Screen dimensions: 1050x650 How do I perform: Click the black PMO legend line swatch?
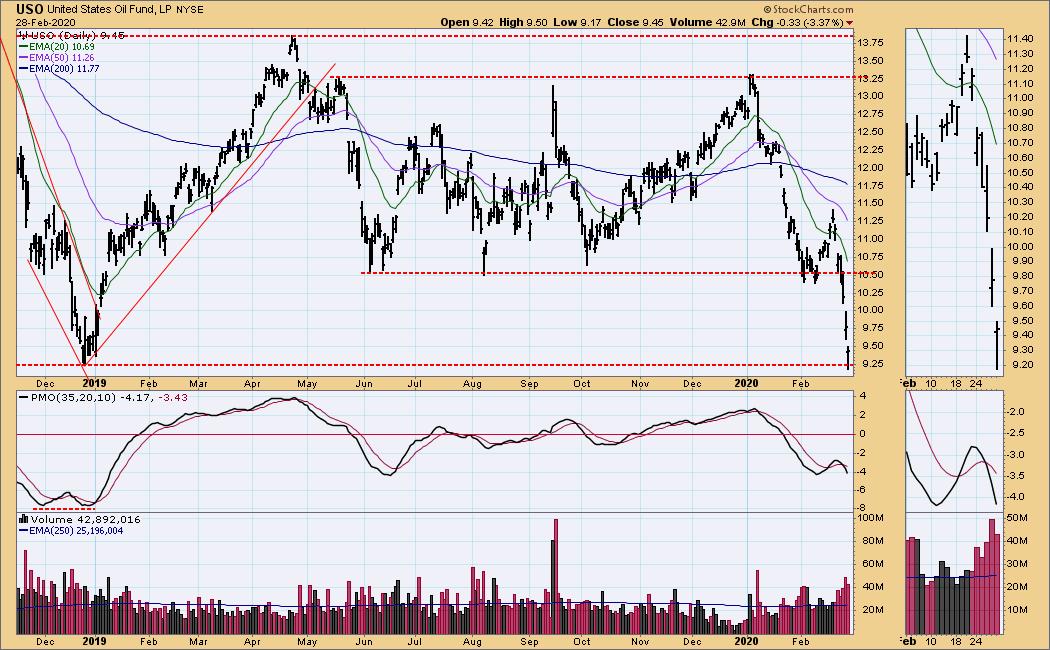23,397
